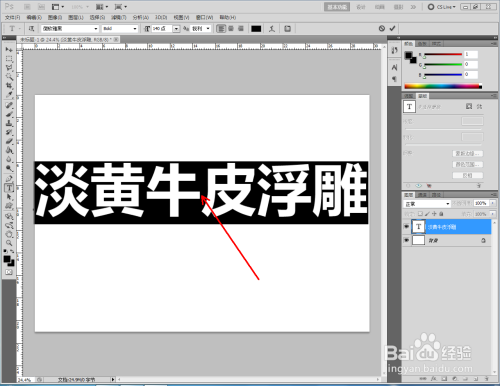500x386 pixels.
Task: Select the Move tool
Action: pos(9,50)
